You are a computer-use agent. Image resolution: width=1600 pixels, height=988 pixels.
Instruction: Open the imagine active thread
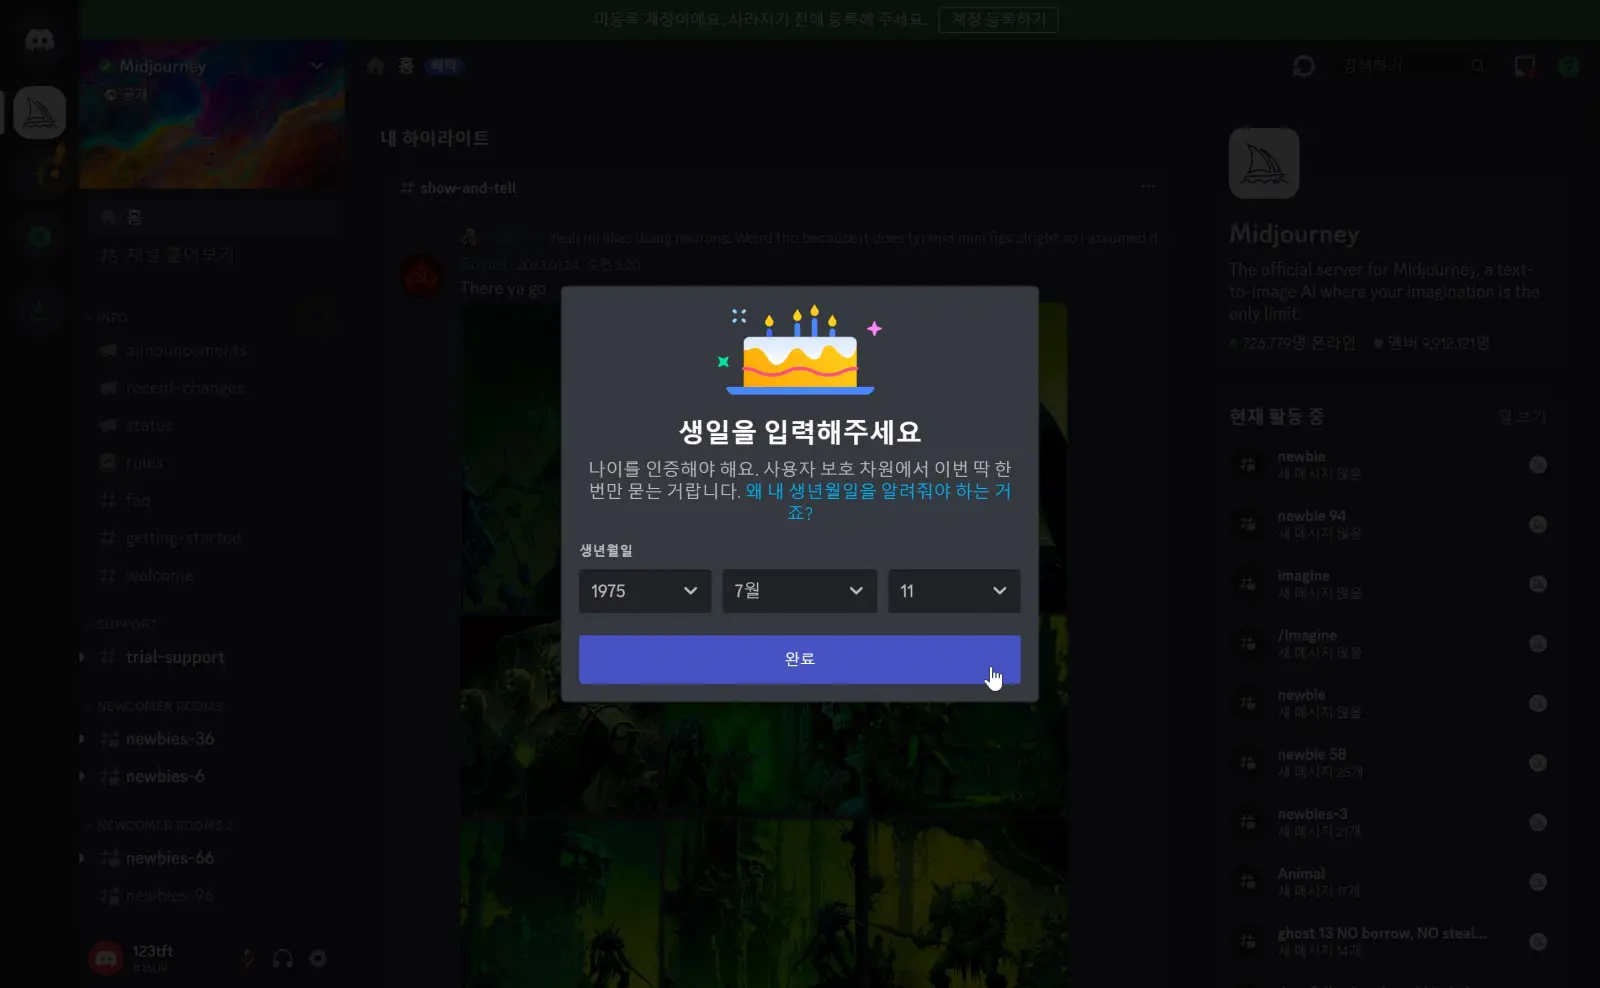(1390, 584)
